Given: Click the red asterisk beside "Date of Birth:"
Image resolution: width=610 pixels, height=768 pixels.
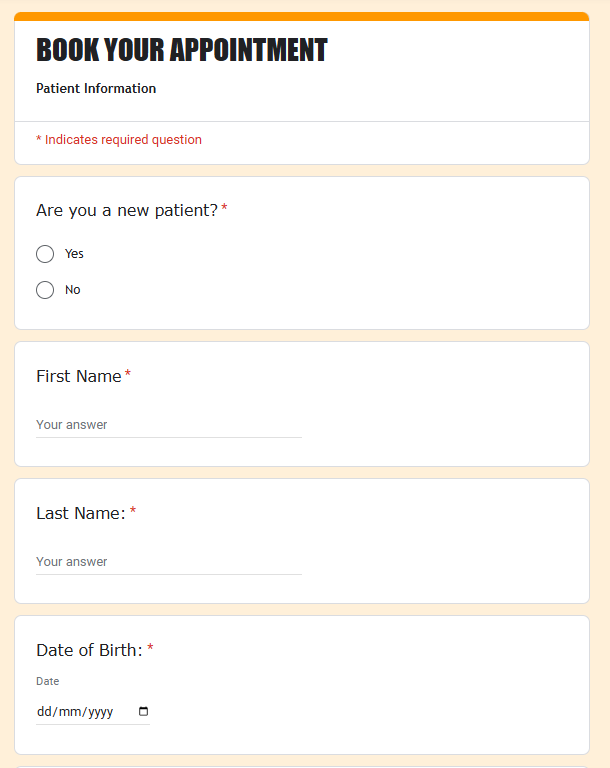Looking at the screenshot, I should tap(150, 649).
